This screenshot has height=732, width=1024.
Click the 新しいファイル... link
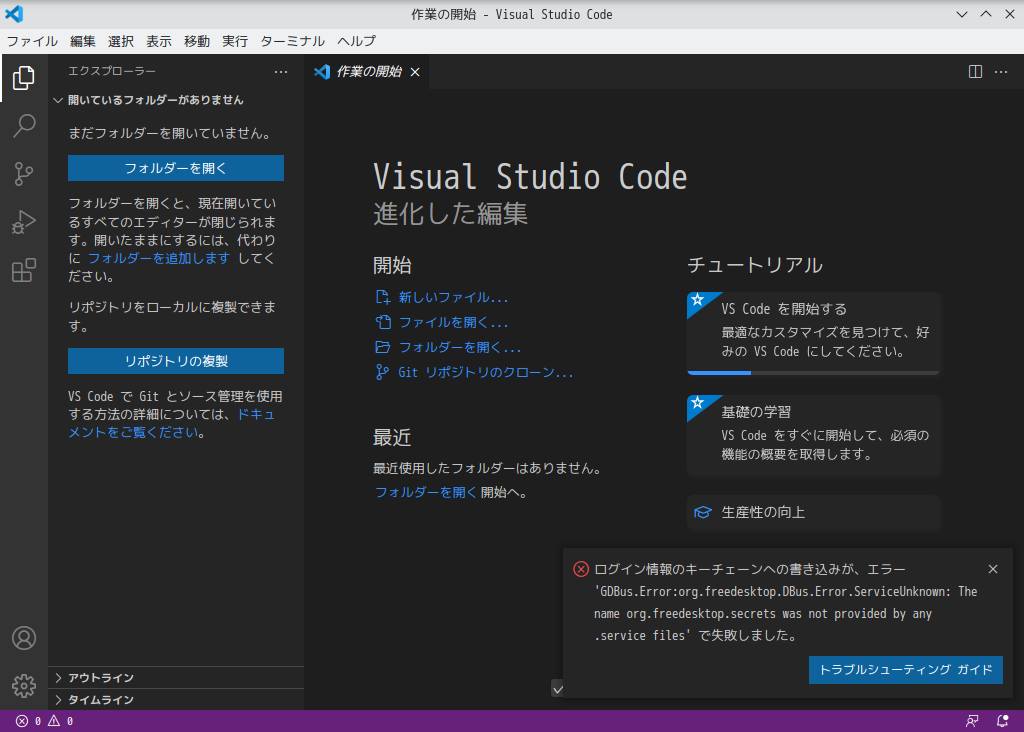pos(453,297)
